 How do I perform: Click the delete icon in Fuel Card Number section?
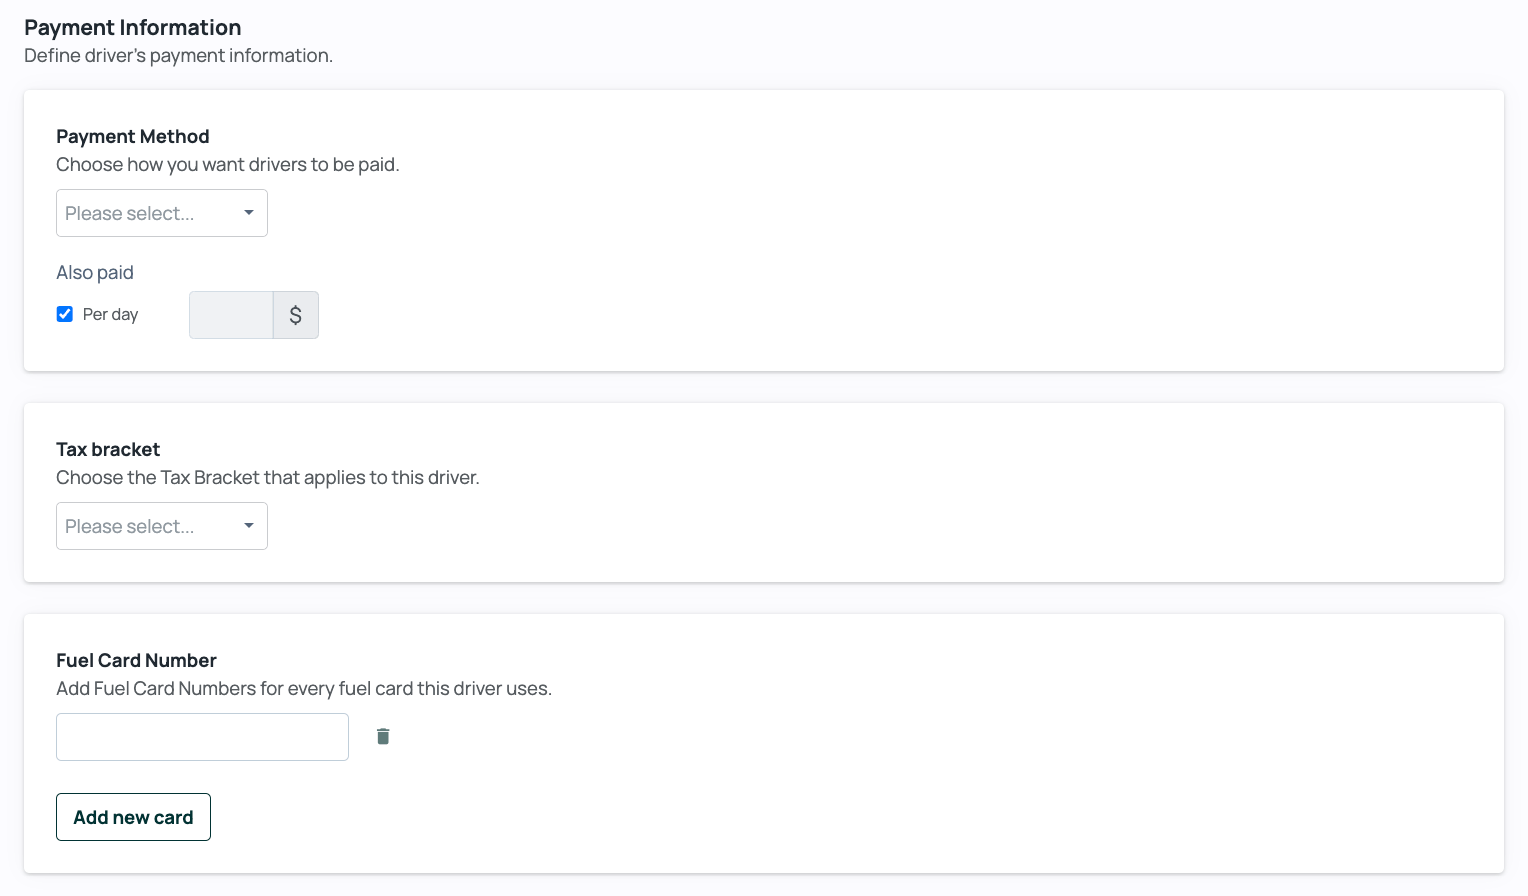click(382, 736)
